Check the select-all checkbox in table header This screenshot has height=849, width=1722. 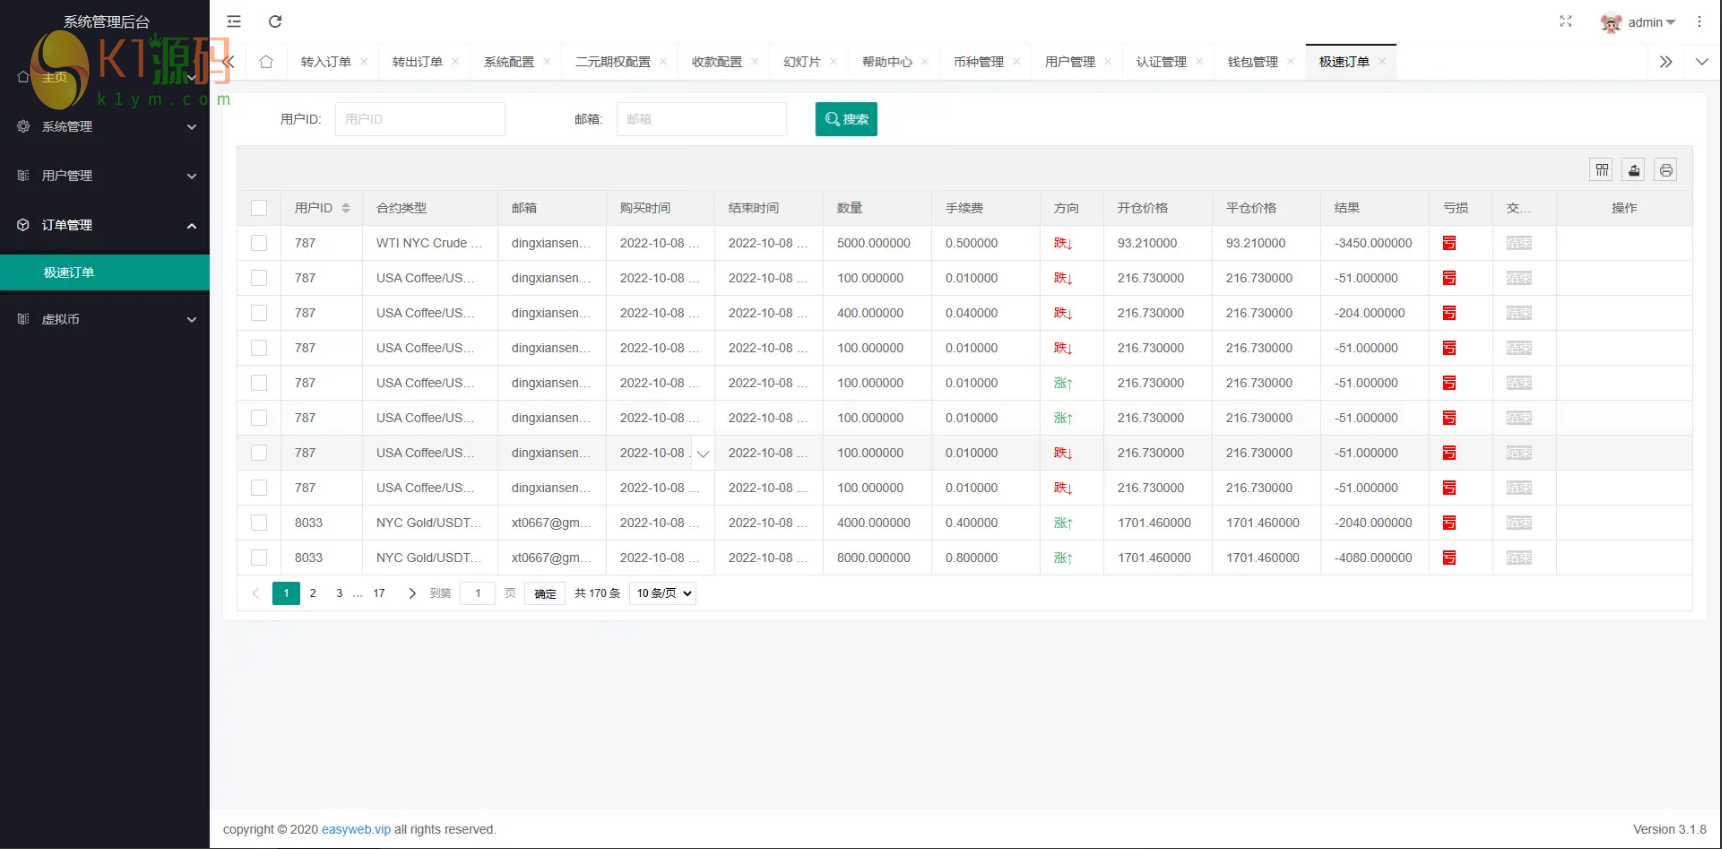pos(259,208)
